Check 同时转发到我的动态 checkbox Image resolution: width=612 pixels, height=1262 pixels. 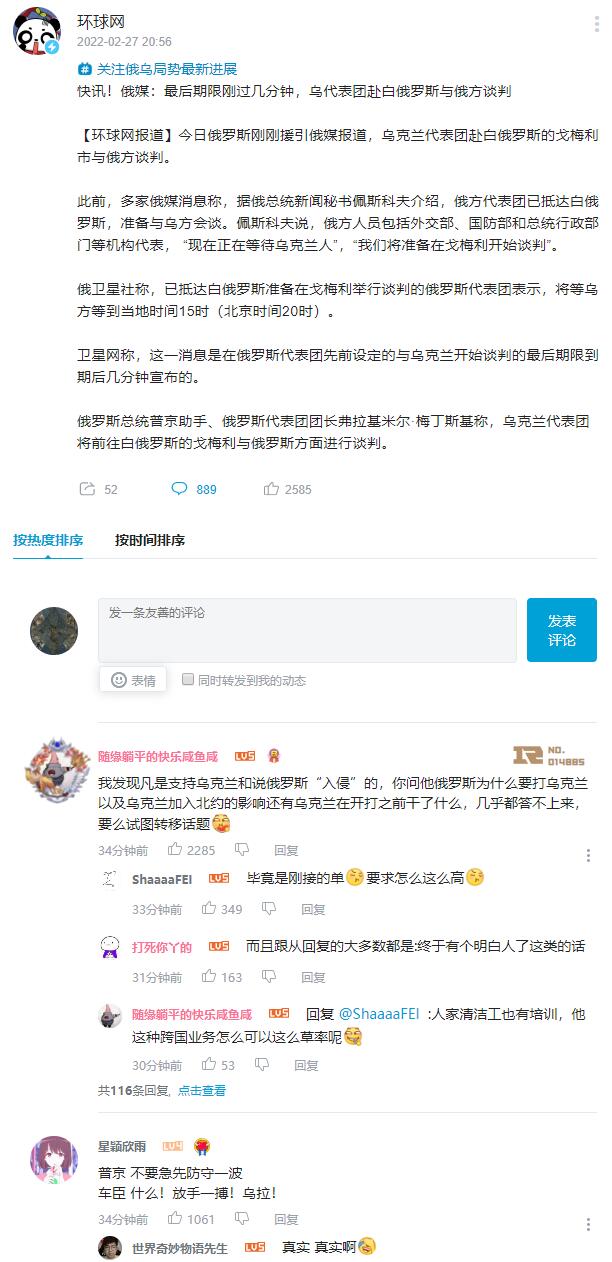pyautogui.click(x=188, y=680)
